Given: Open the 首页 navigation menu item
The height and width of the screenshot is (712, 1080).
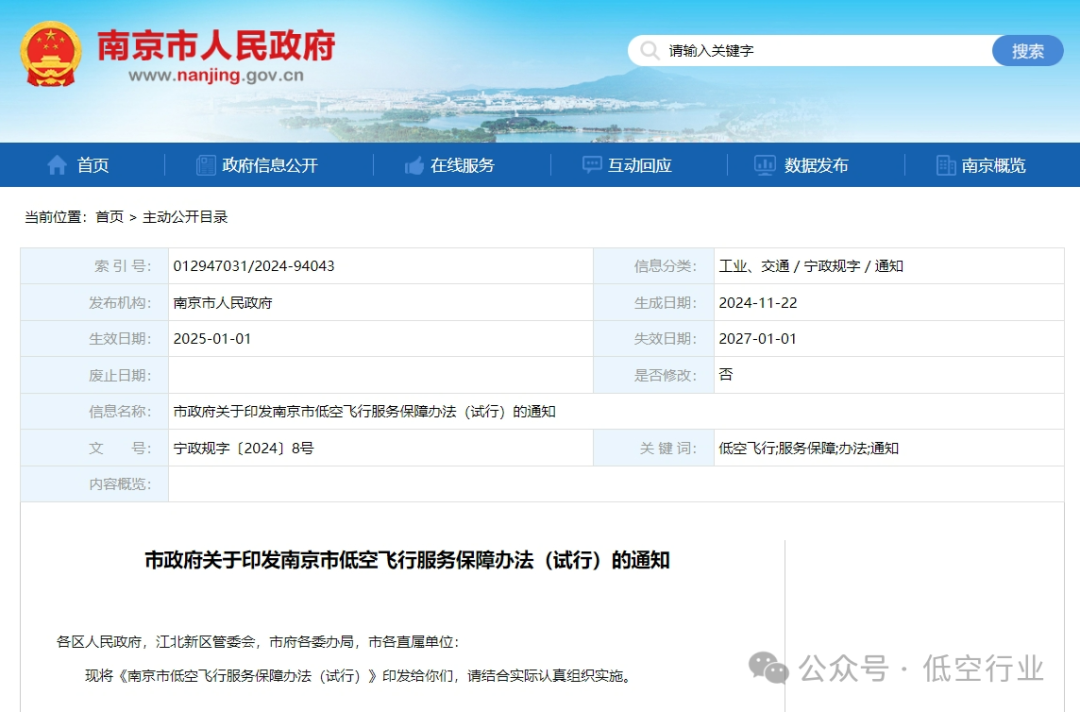Looking at the screenshot, I should click(92, 165).
